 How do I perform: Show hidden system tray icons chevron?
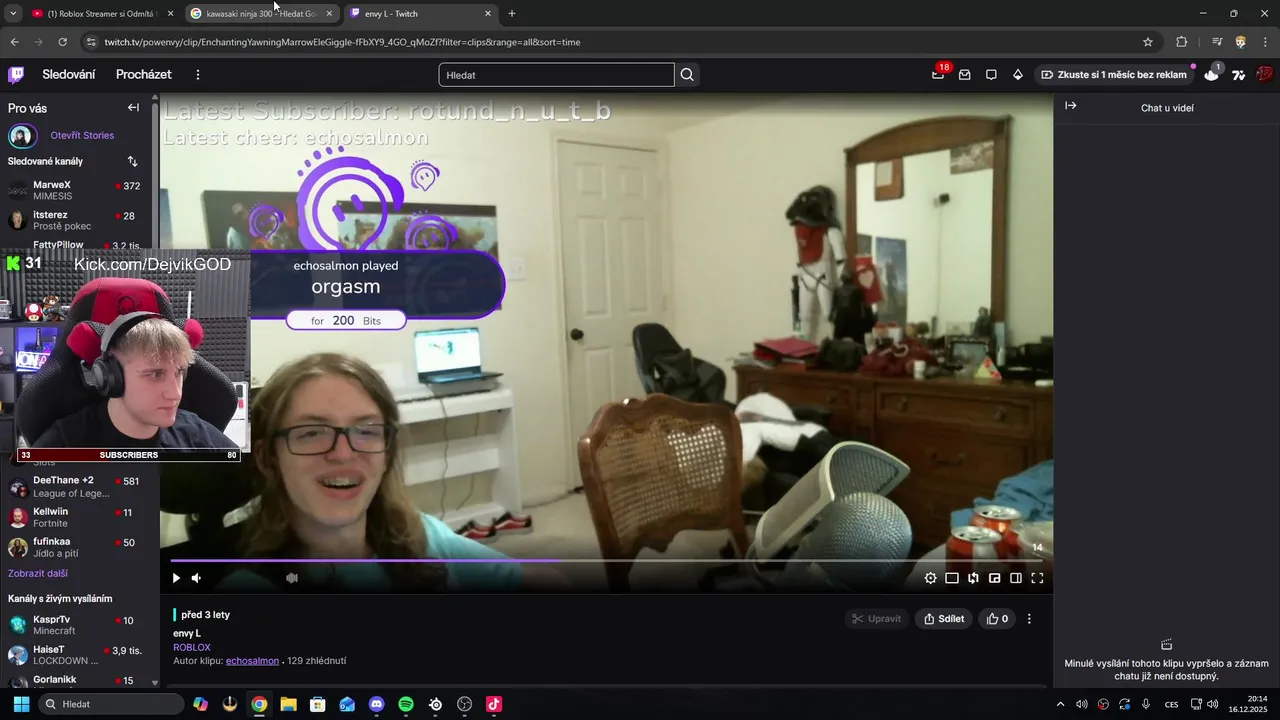click(1060, 704)
